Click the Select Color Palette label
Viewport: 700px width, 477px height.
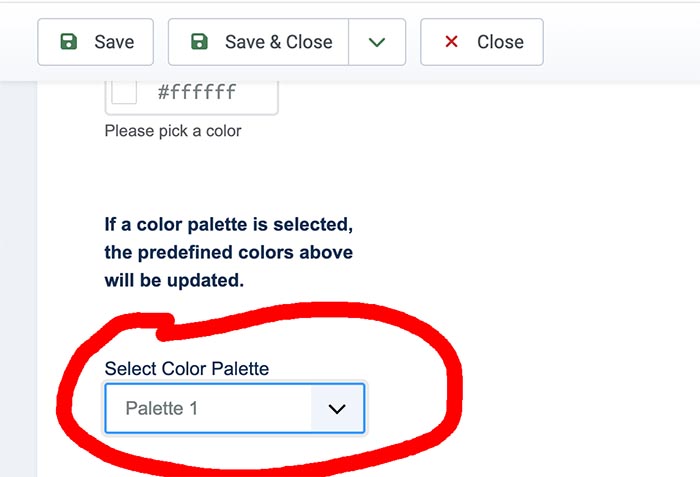(187, 368)
